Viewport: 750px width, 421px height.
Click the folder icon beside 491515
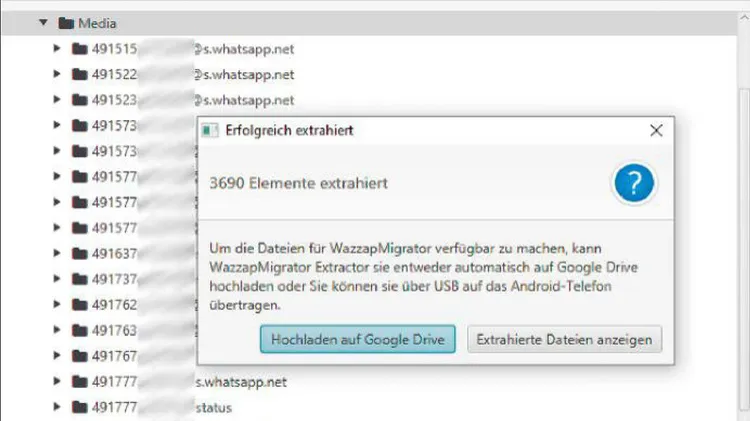pyautogui.click(x=79, y=49)
